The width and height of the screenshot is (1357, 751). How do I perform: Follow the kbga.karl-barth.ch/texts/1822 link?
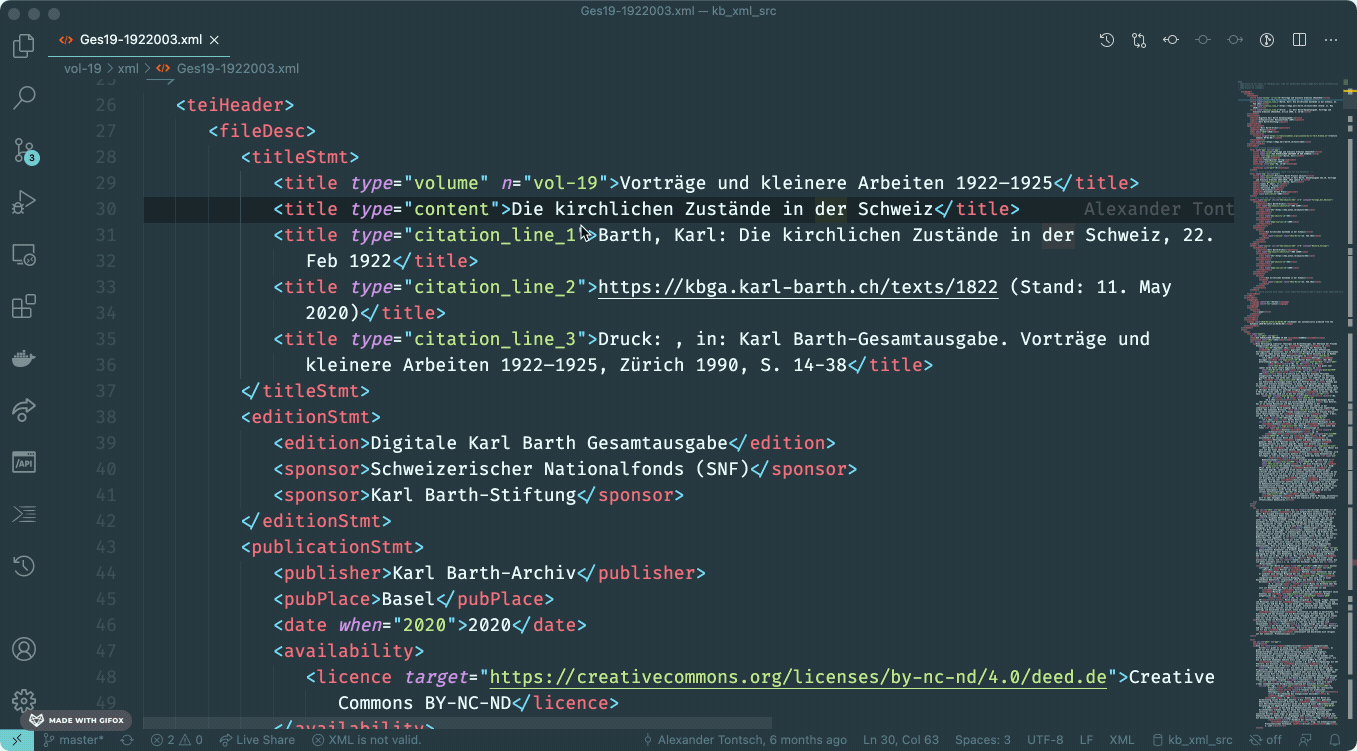tap(797, 287)
